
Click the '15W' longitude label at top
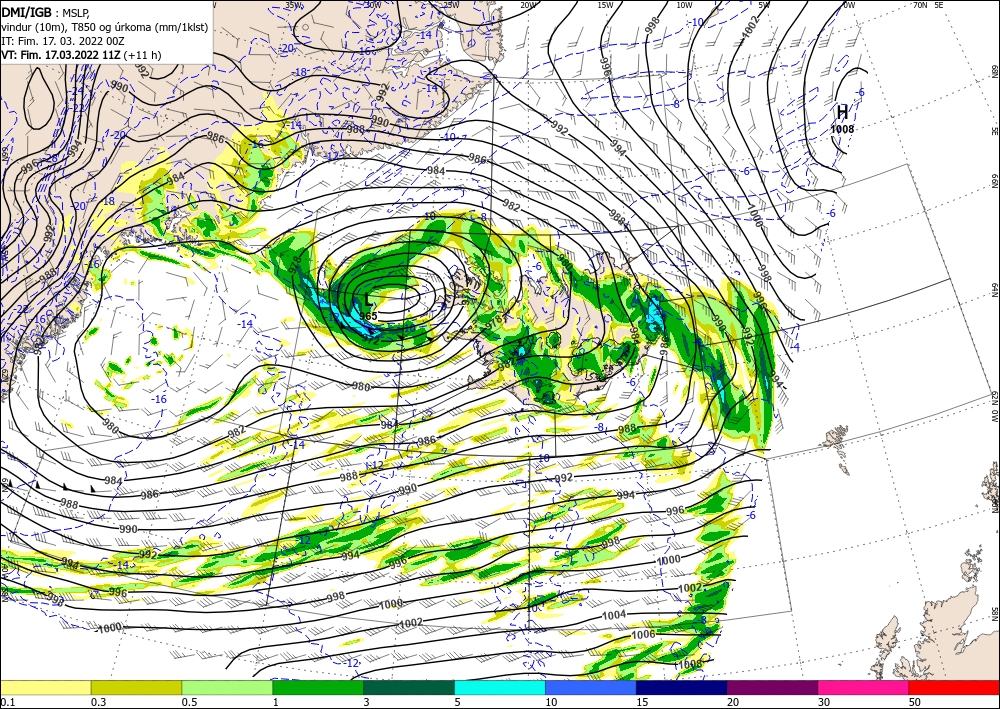tap(606, 5)
